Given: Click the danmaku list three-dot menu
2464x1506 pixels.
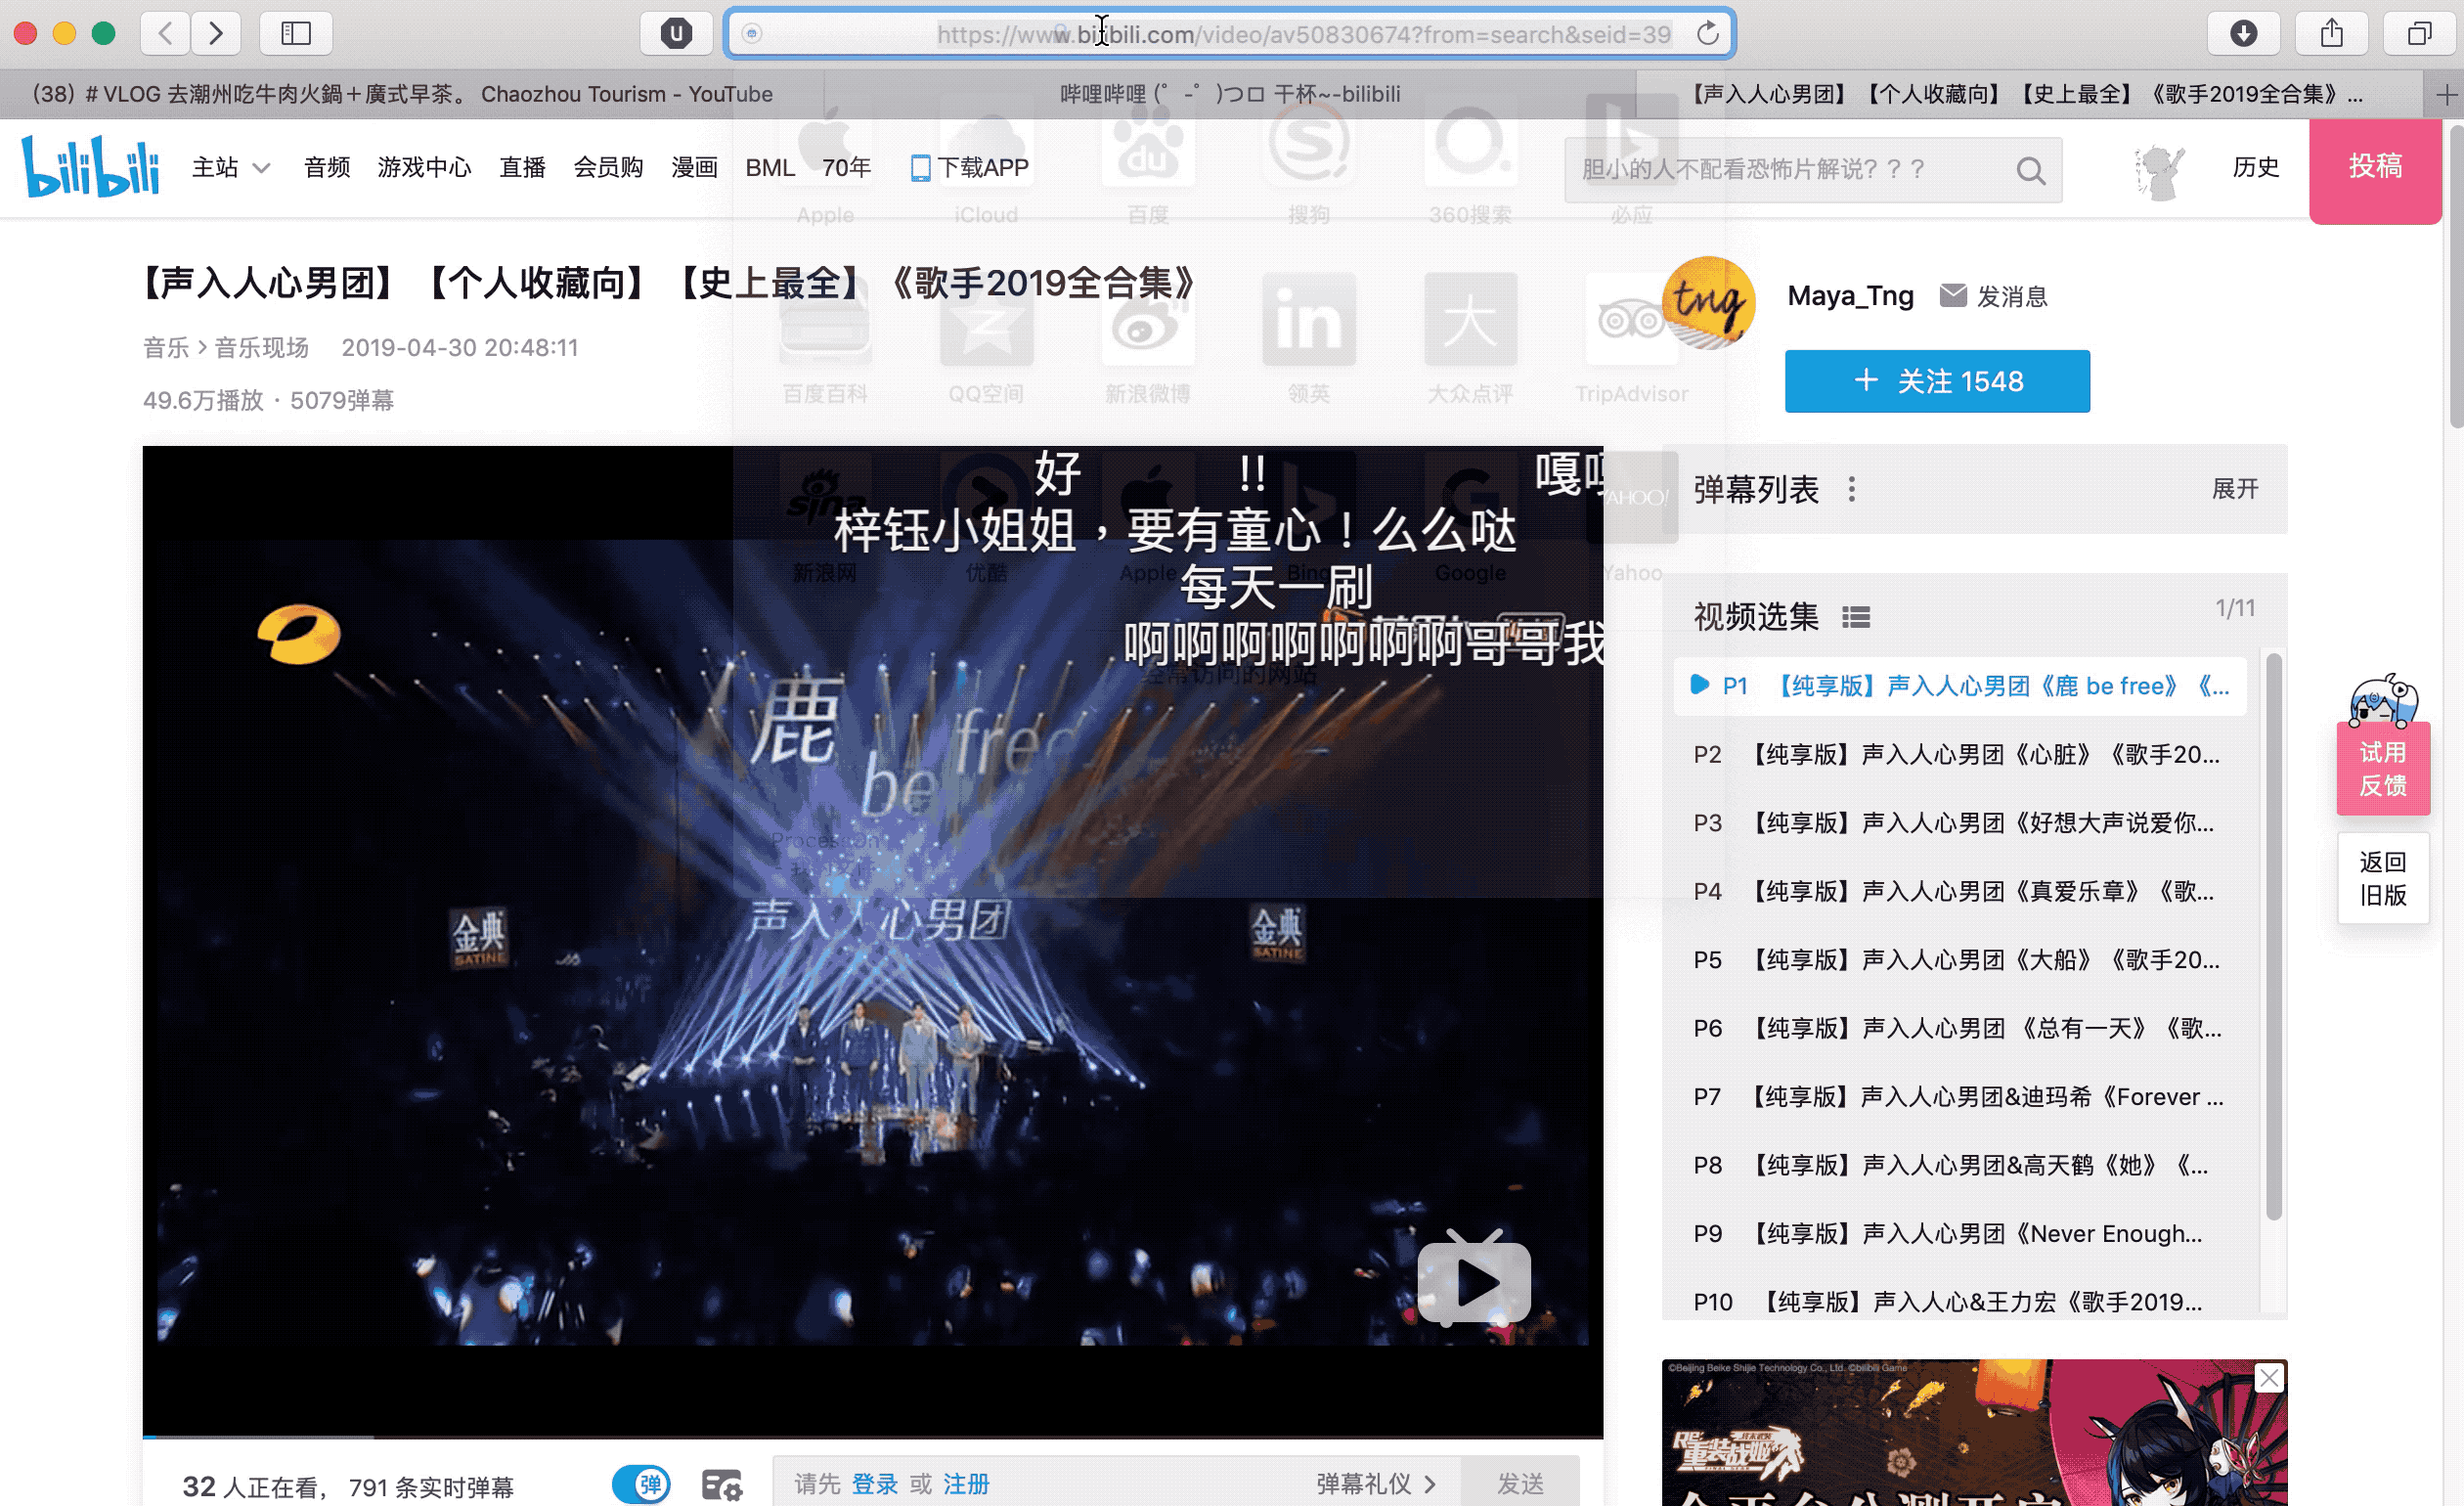Looking at the screenshot, I should (x=1851, y=489).
